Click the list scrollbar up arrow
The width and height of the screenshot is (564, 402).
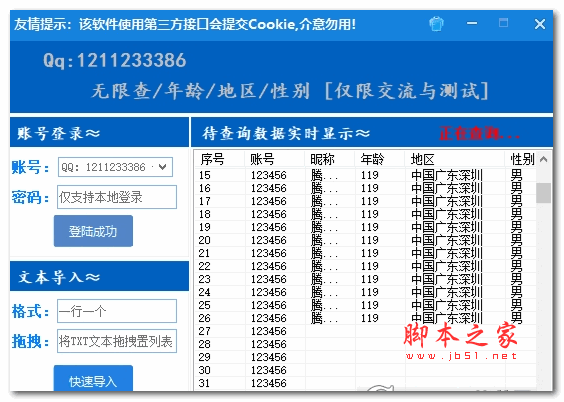pos(543,159)
